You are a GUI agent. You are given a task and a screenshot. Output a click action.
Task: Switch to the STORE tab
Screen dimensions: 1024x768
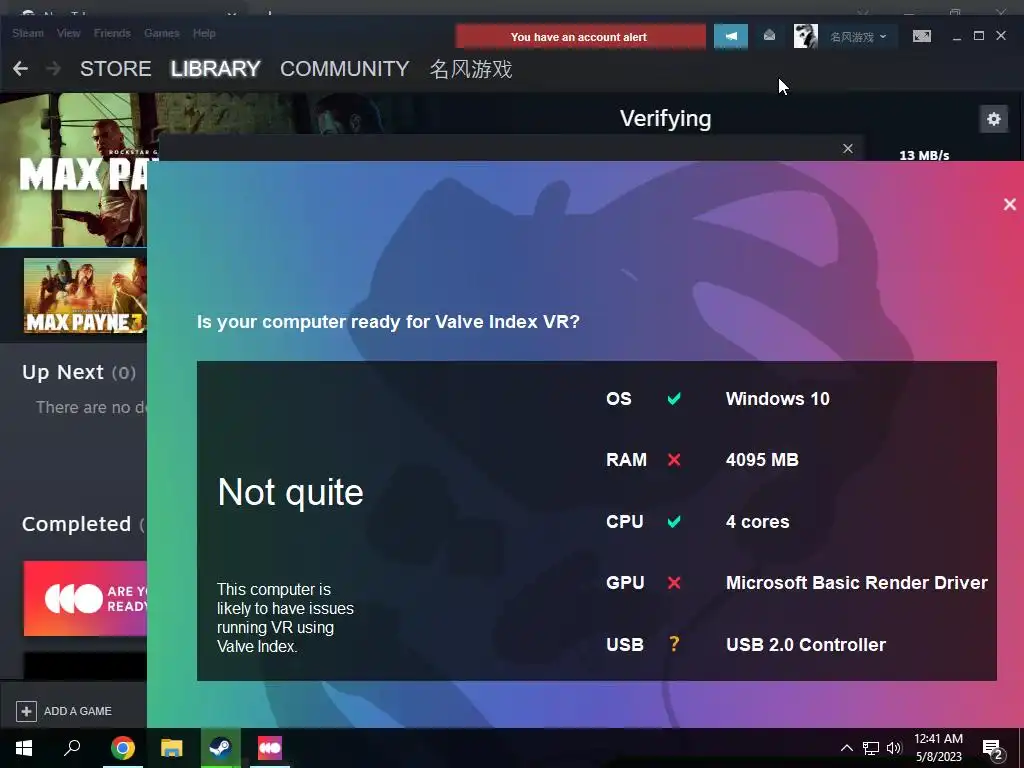116,69
